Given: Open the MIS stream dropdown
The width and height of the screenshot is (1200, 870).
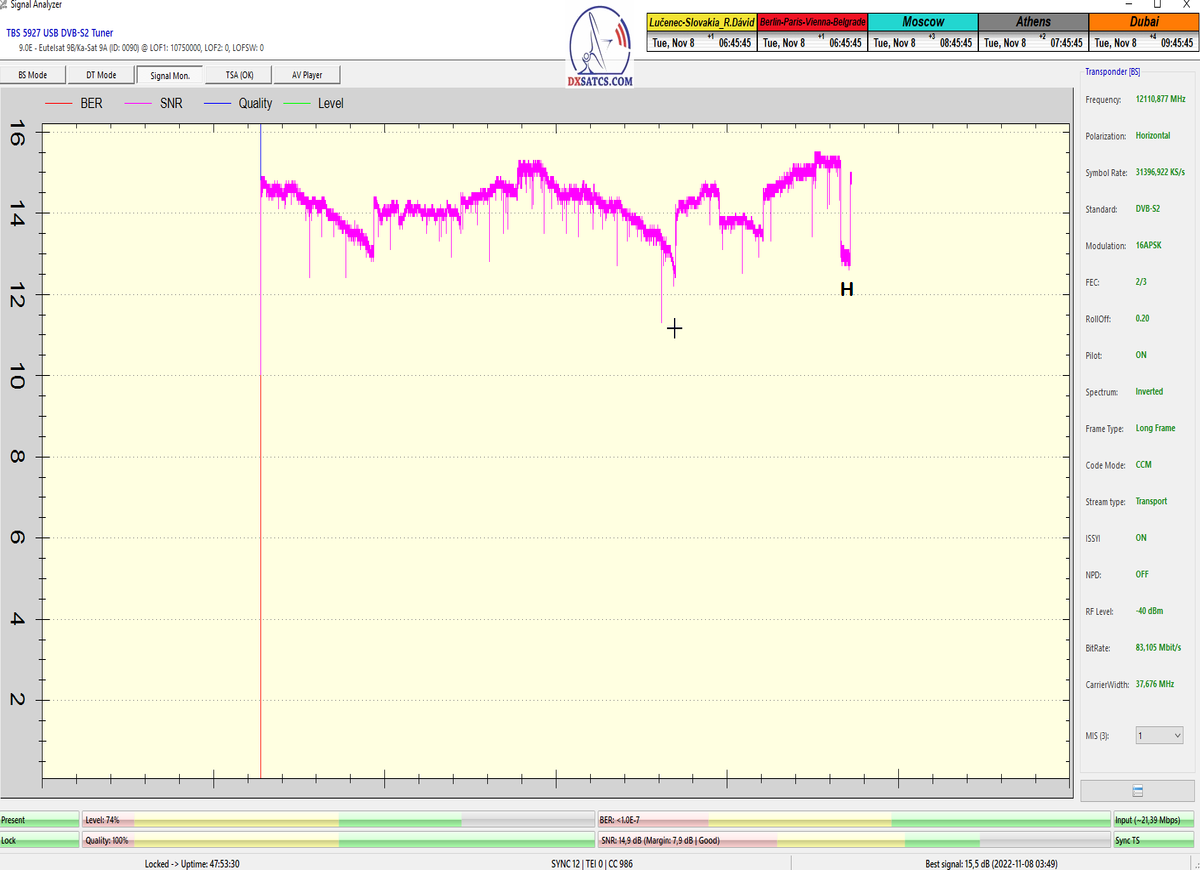Looking at the screenshot, I should 1159,736.
